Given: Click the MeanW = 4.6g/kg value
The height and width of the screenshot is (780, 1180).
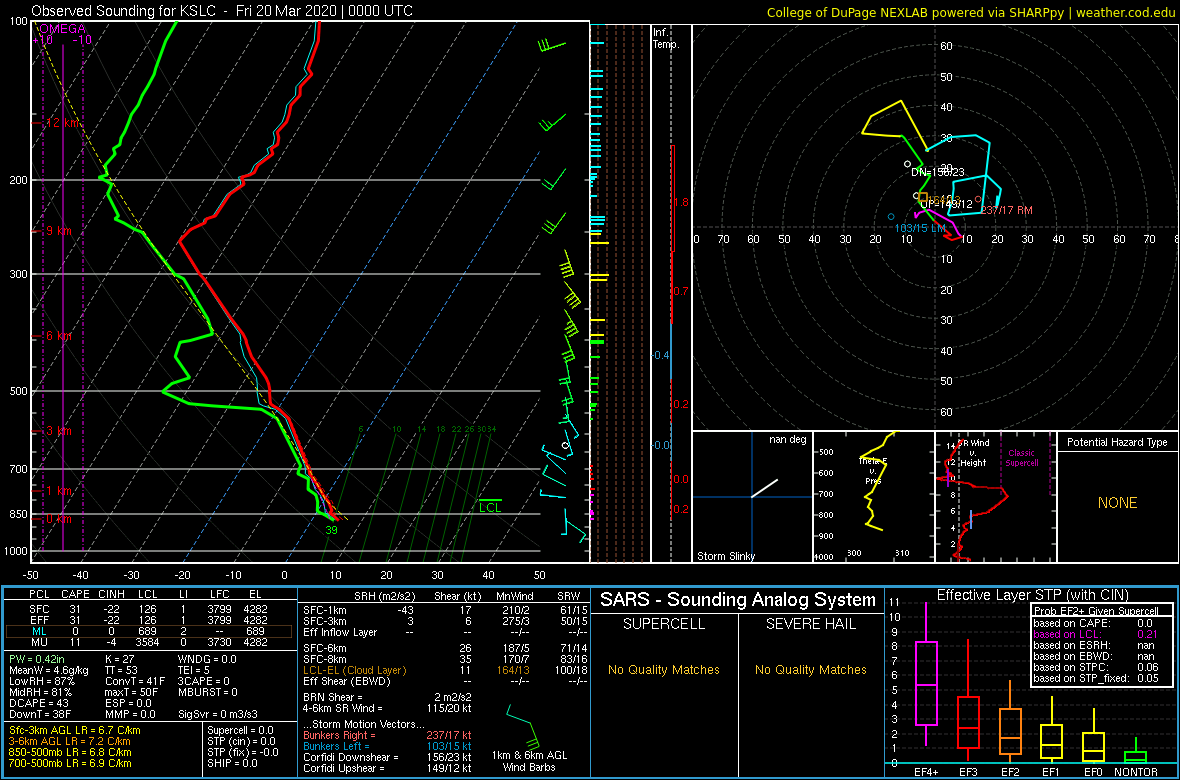Looking at the screenshot, I should point(47,669).
